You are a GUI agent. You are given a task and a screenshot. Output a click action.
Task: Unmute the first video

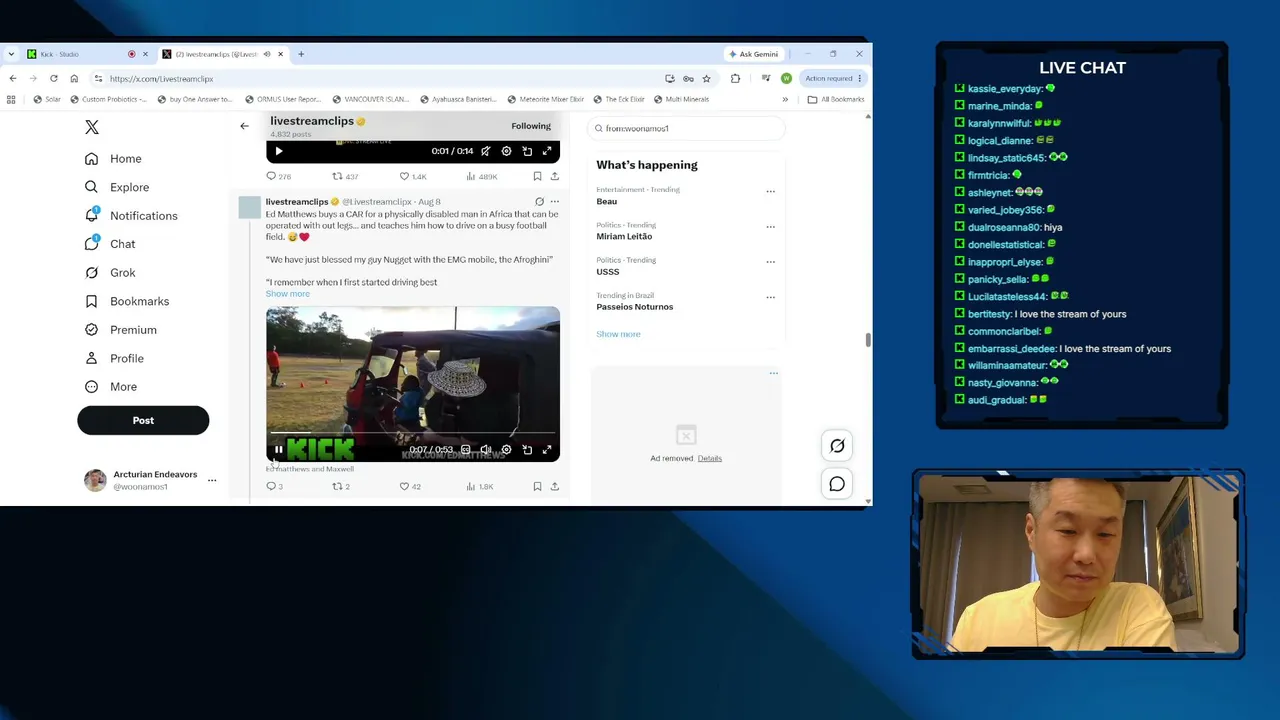coord(486,152)
